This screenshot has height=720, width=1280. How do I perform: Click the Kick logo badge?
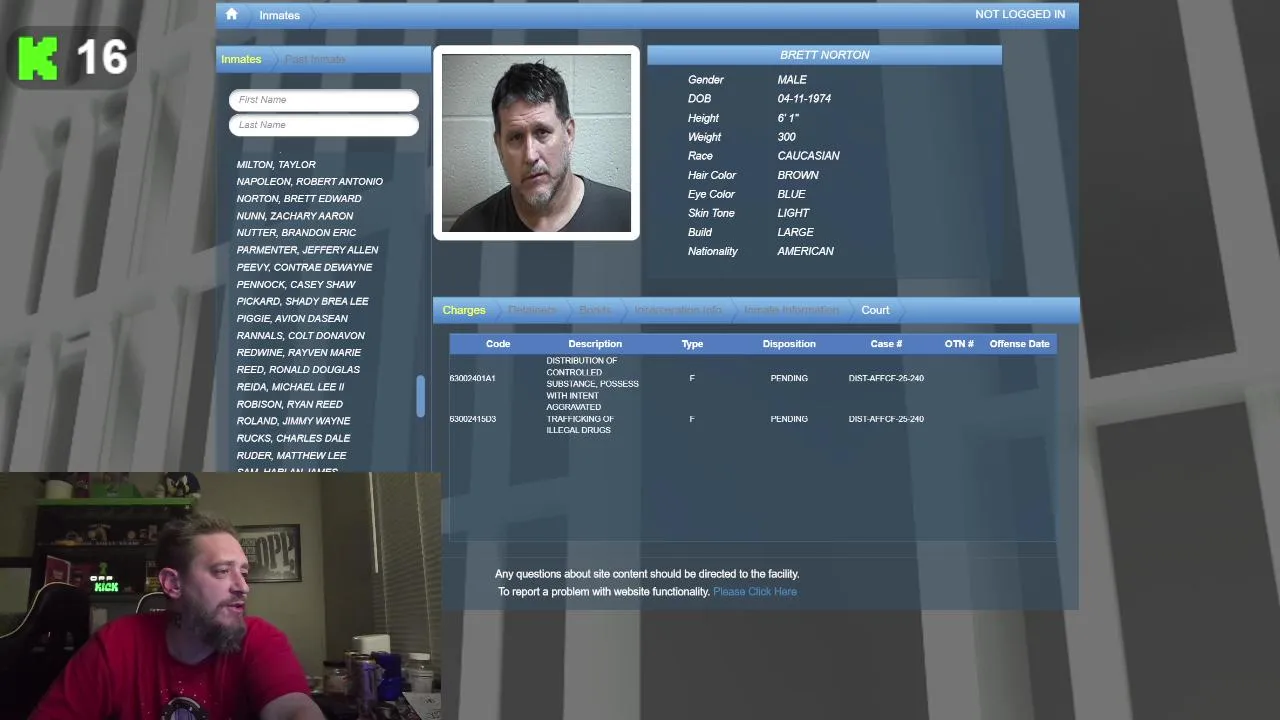point(38,58)
